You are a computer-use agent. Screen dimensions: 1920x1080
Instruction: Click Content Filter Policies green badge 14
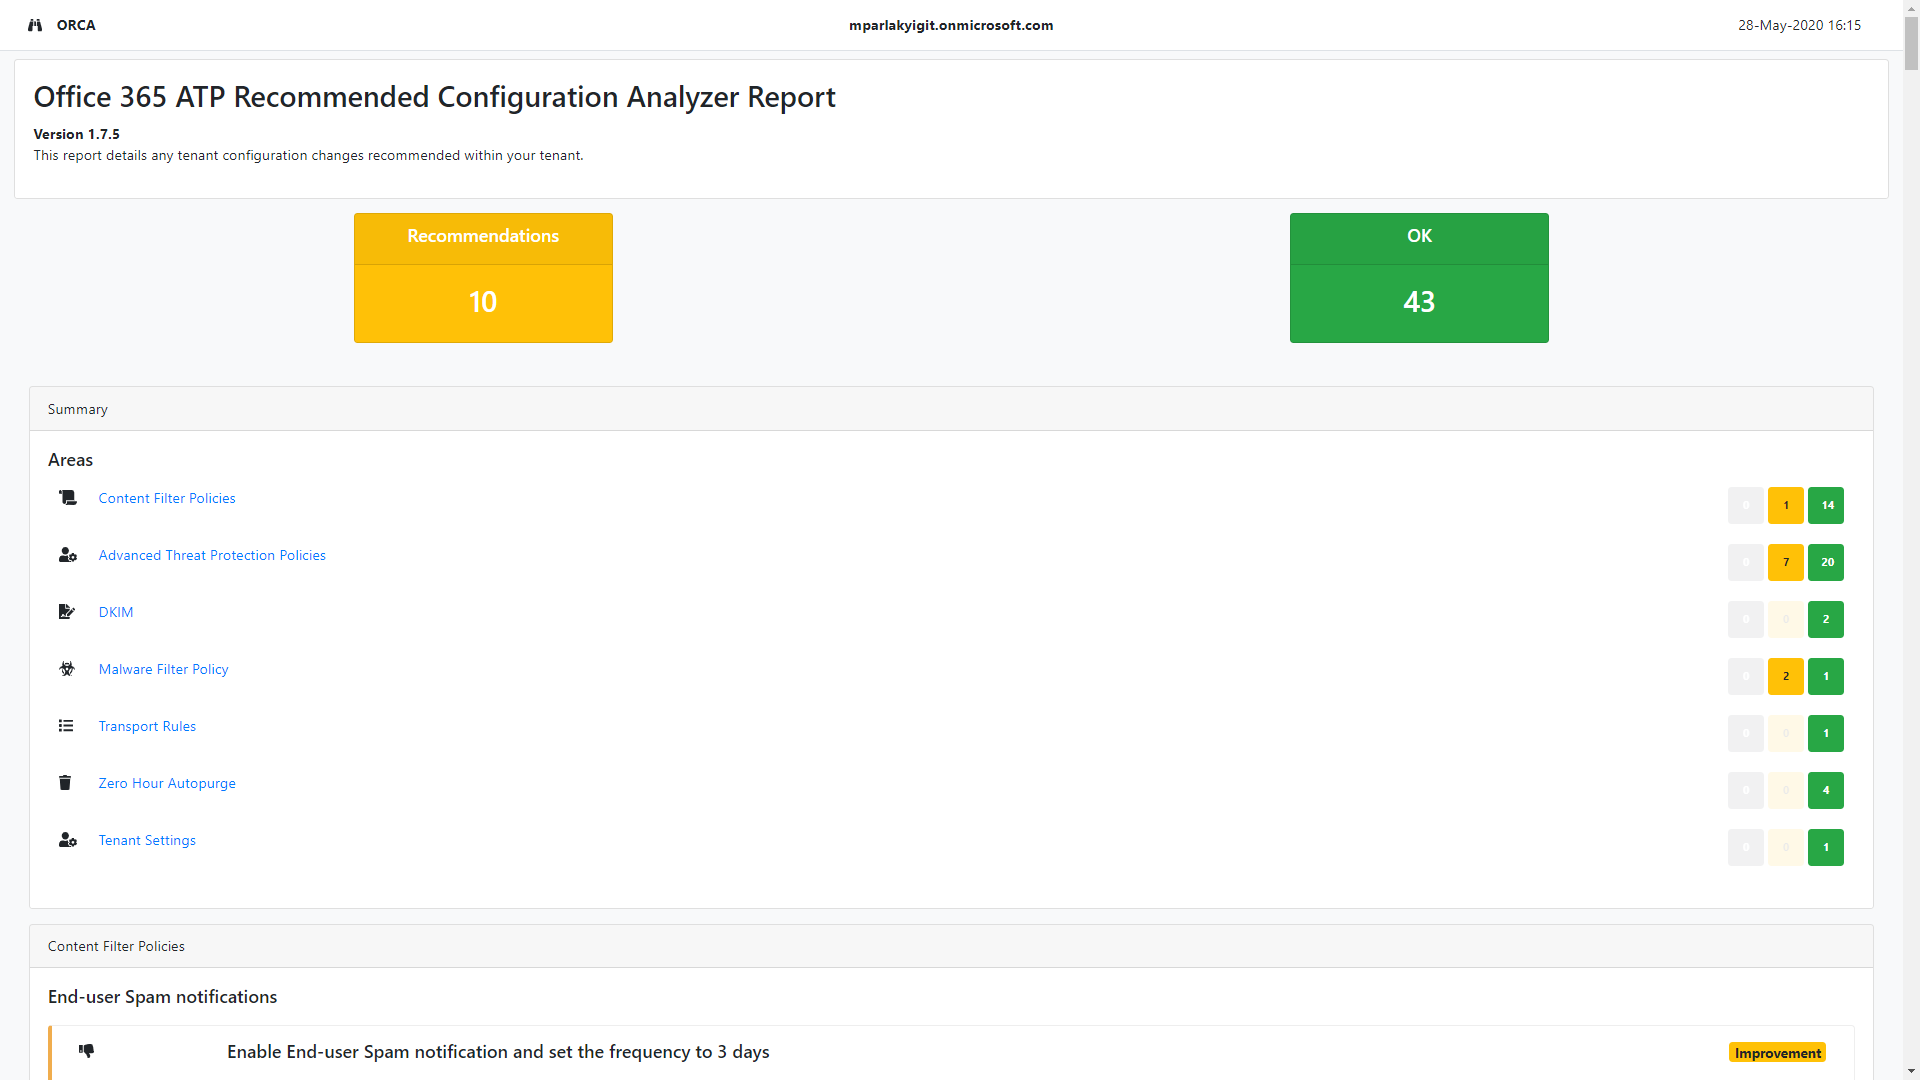click(x=1826, y=505)
